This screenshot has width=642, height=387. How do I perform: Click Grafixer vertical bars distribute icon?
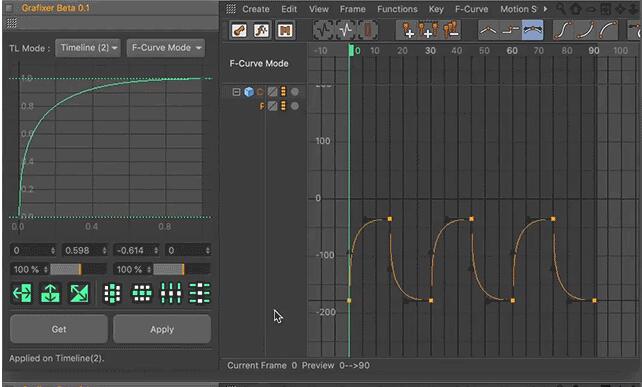pyautogui.click(x=171, y=293)
